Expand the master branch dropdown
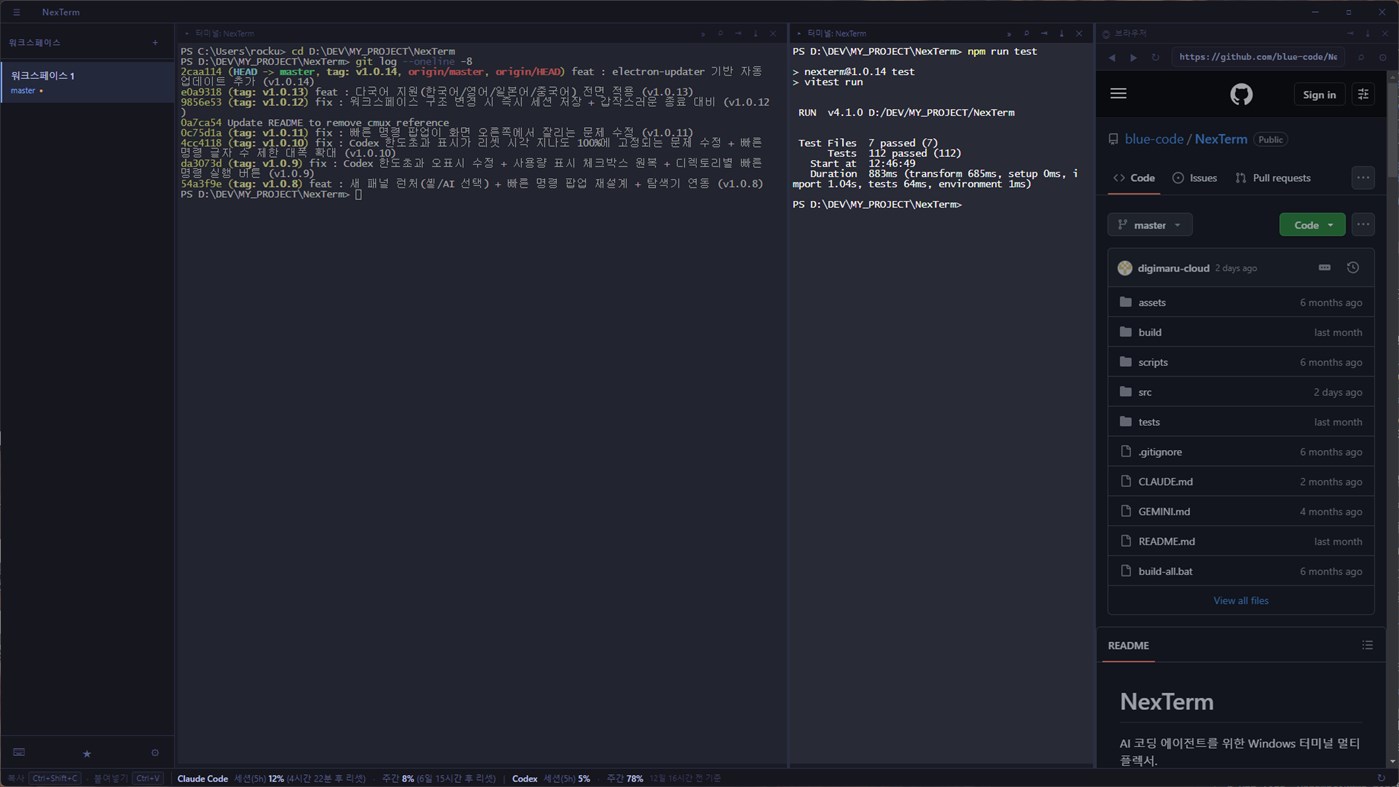Screen dimensions: 1399x787 coord(1150,225)
